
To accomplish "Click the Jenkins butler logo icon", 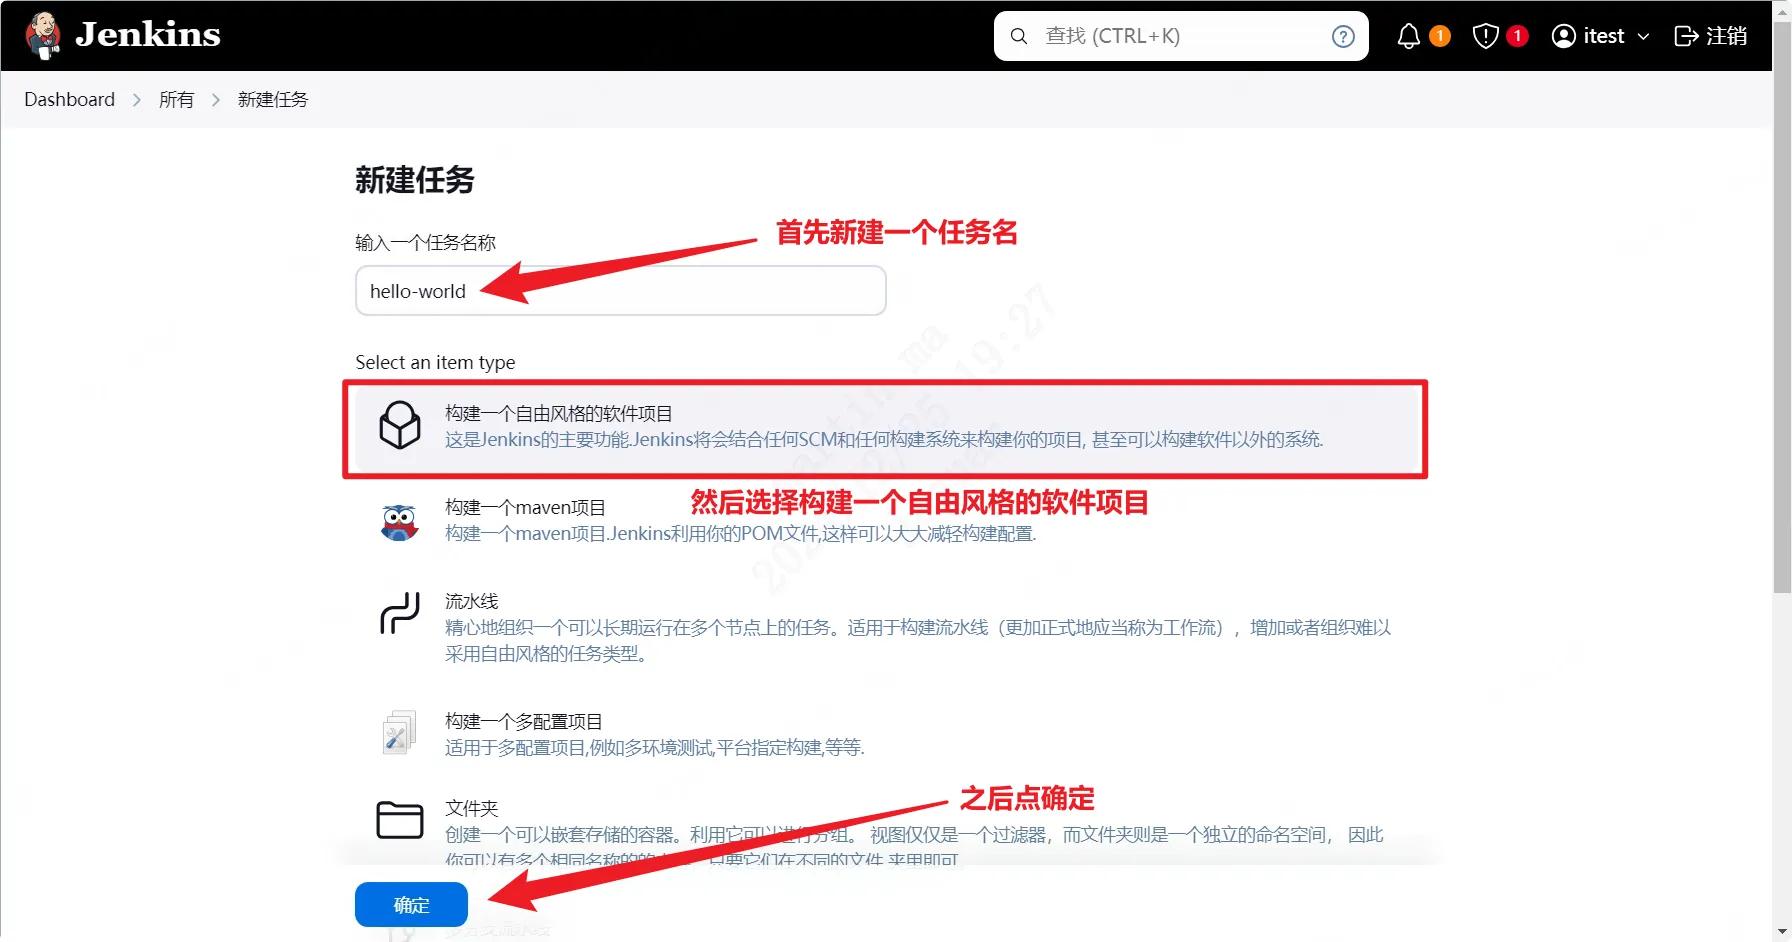I will pos(43,36).
